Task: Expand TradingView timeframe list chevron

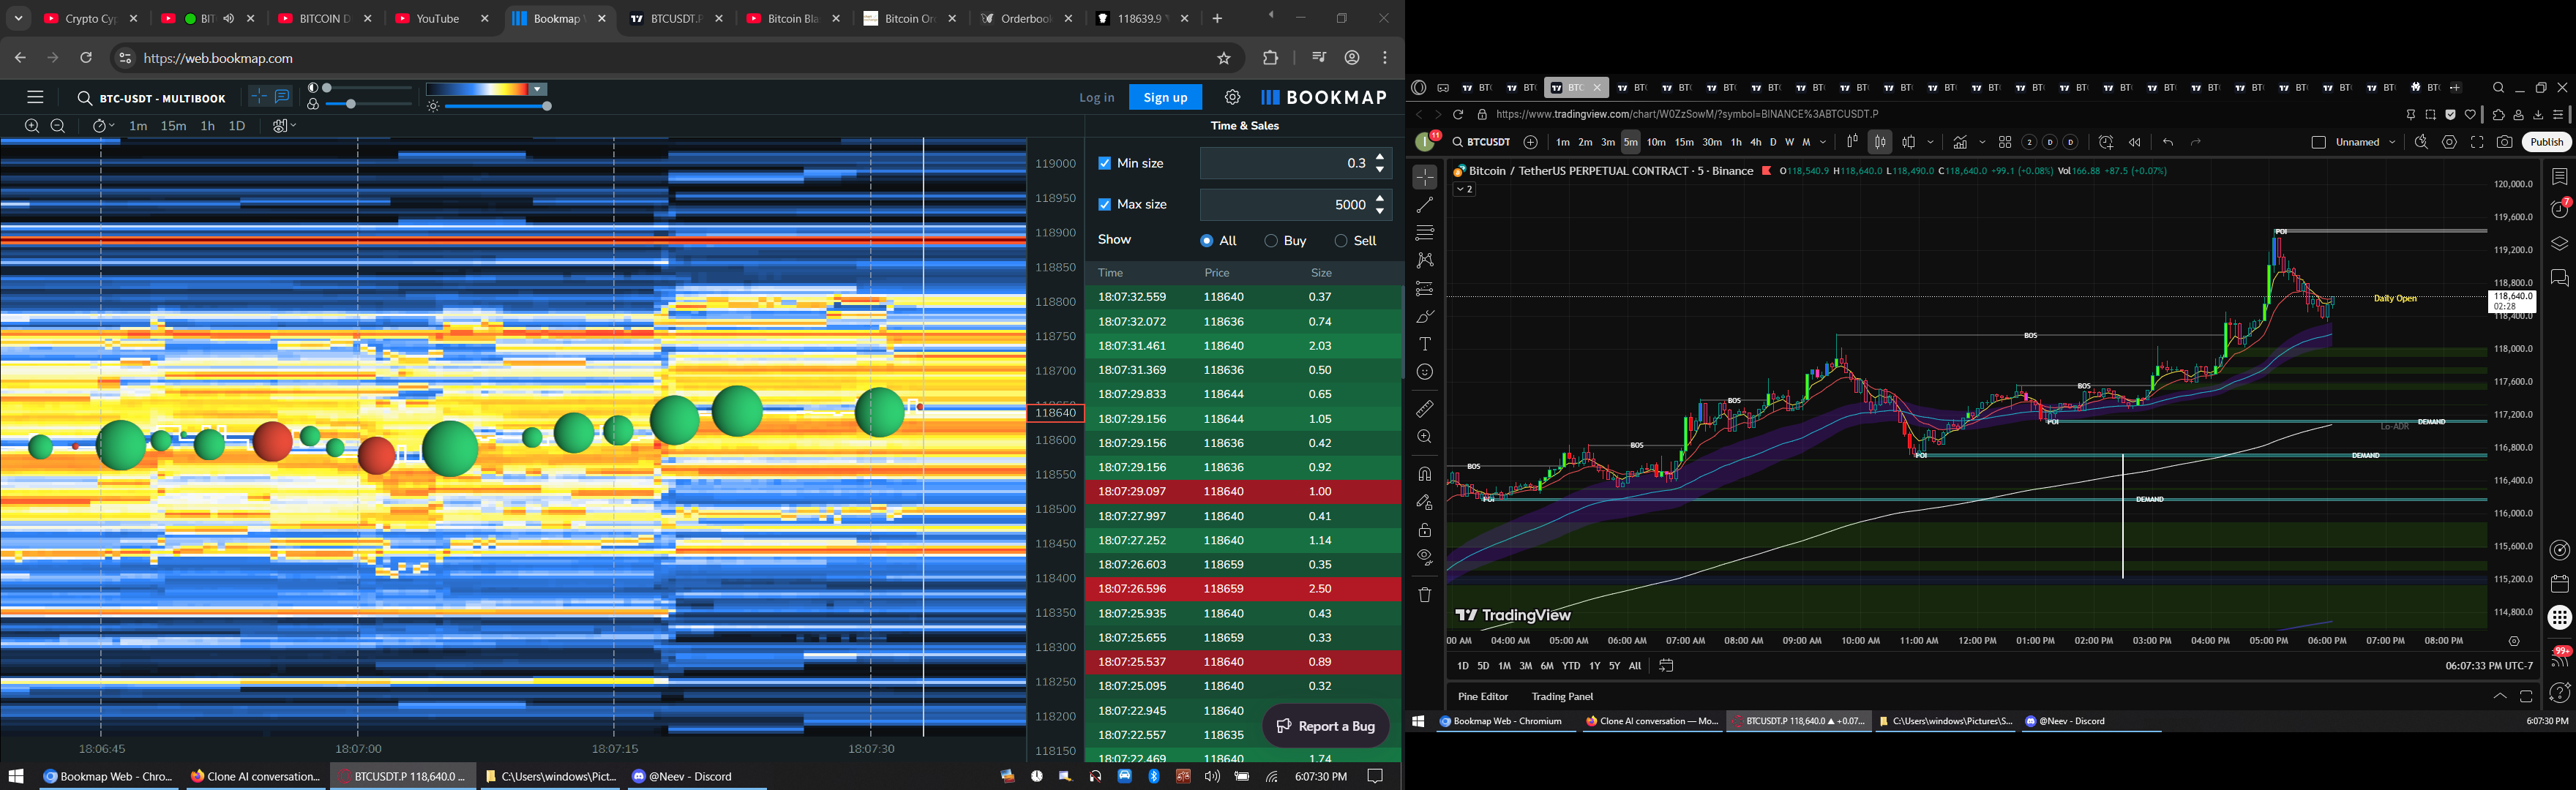Action: point(1823,142)
